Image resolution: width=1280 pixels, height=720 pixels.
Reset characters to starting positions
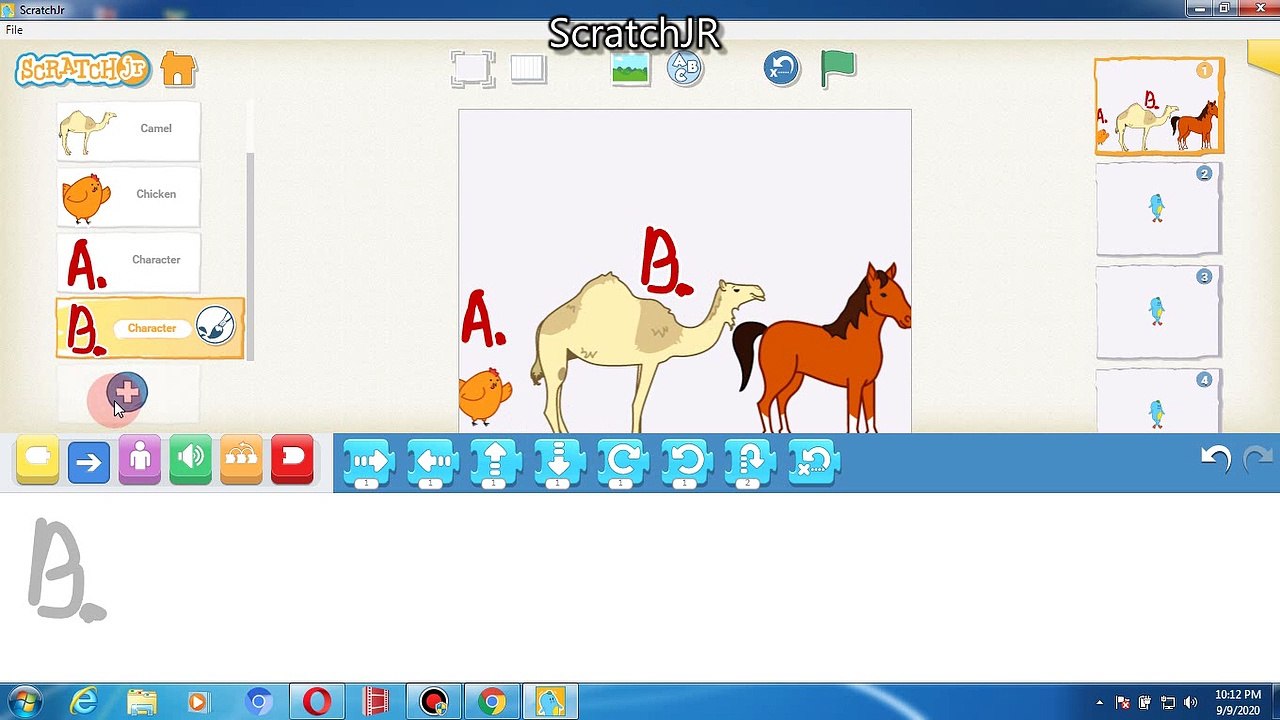point(782,69)
